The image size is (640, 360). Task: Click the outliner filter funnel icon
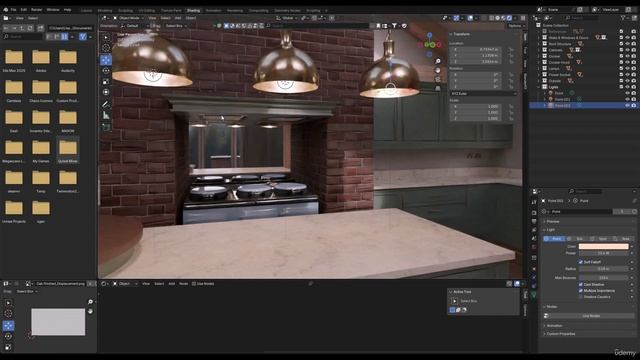623,18
